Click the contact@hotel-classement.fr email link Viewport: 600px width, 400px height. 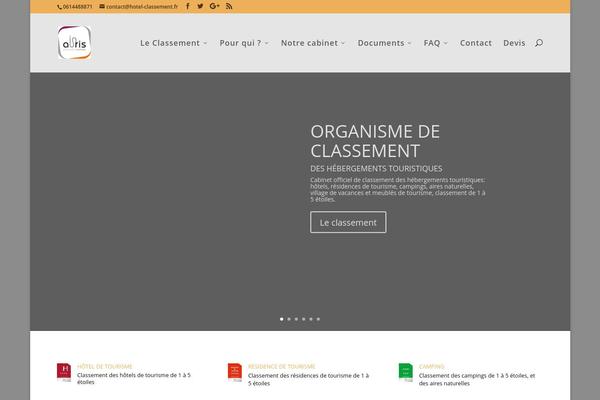click(x=139, y=7)
